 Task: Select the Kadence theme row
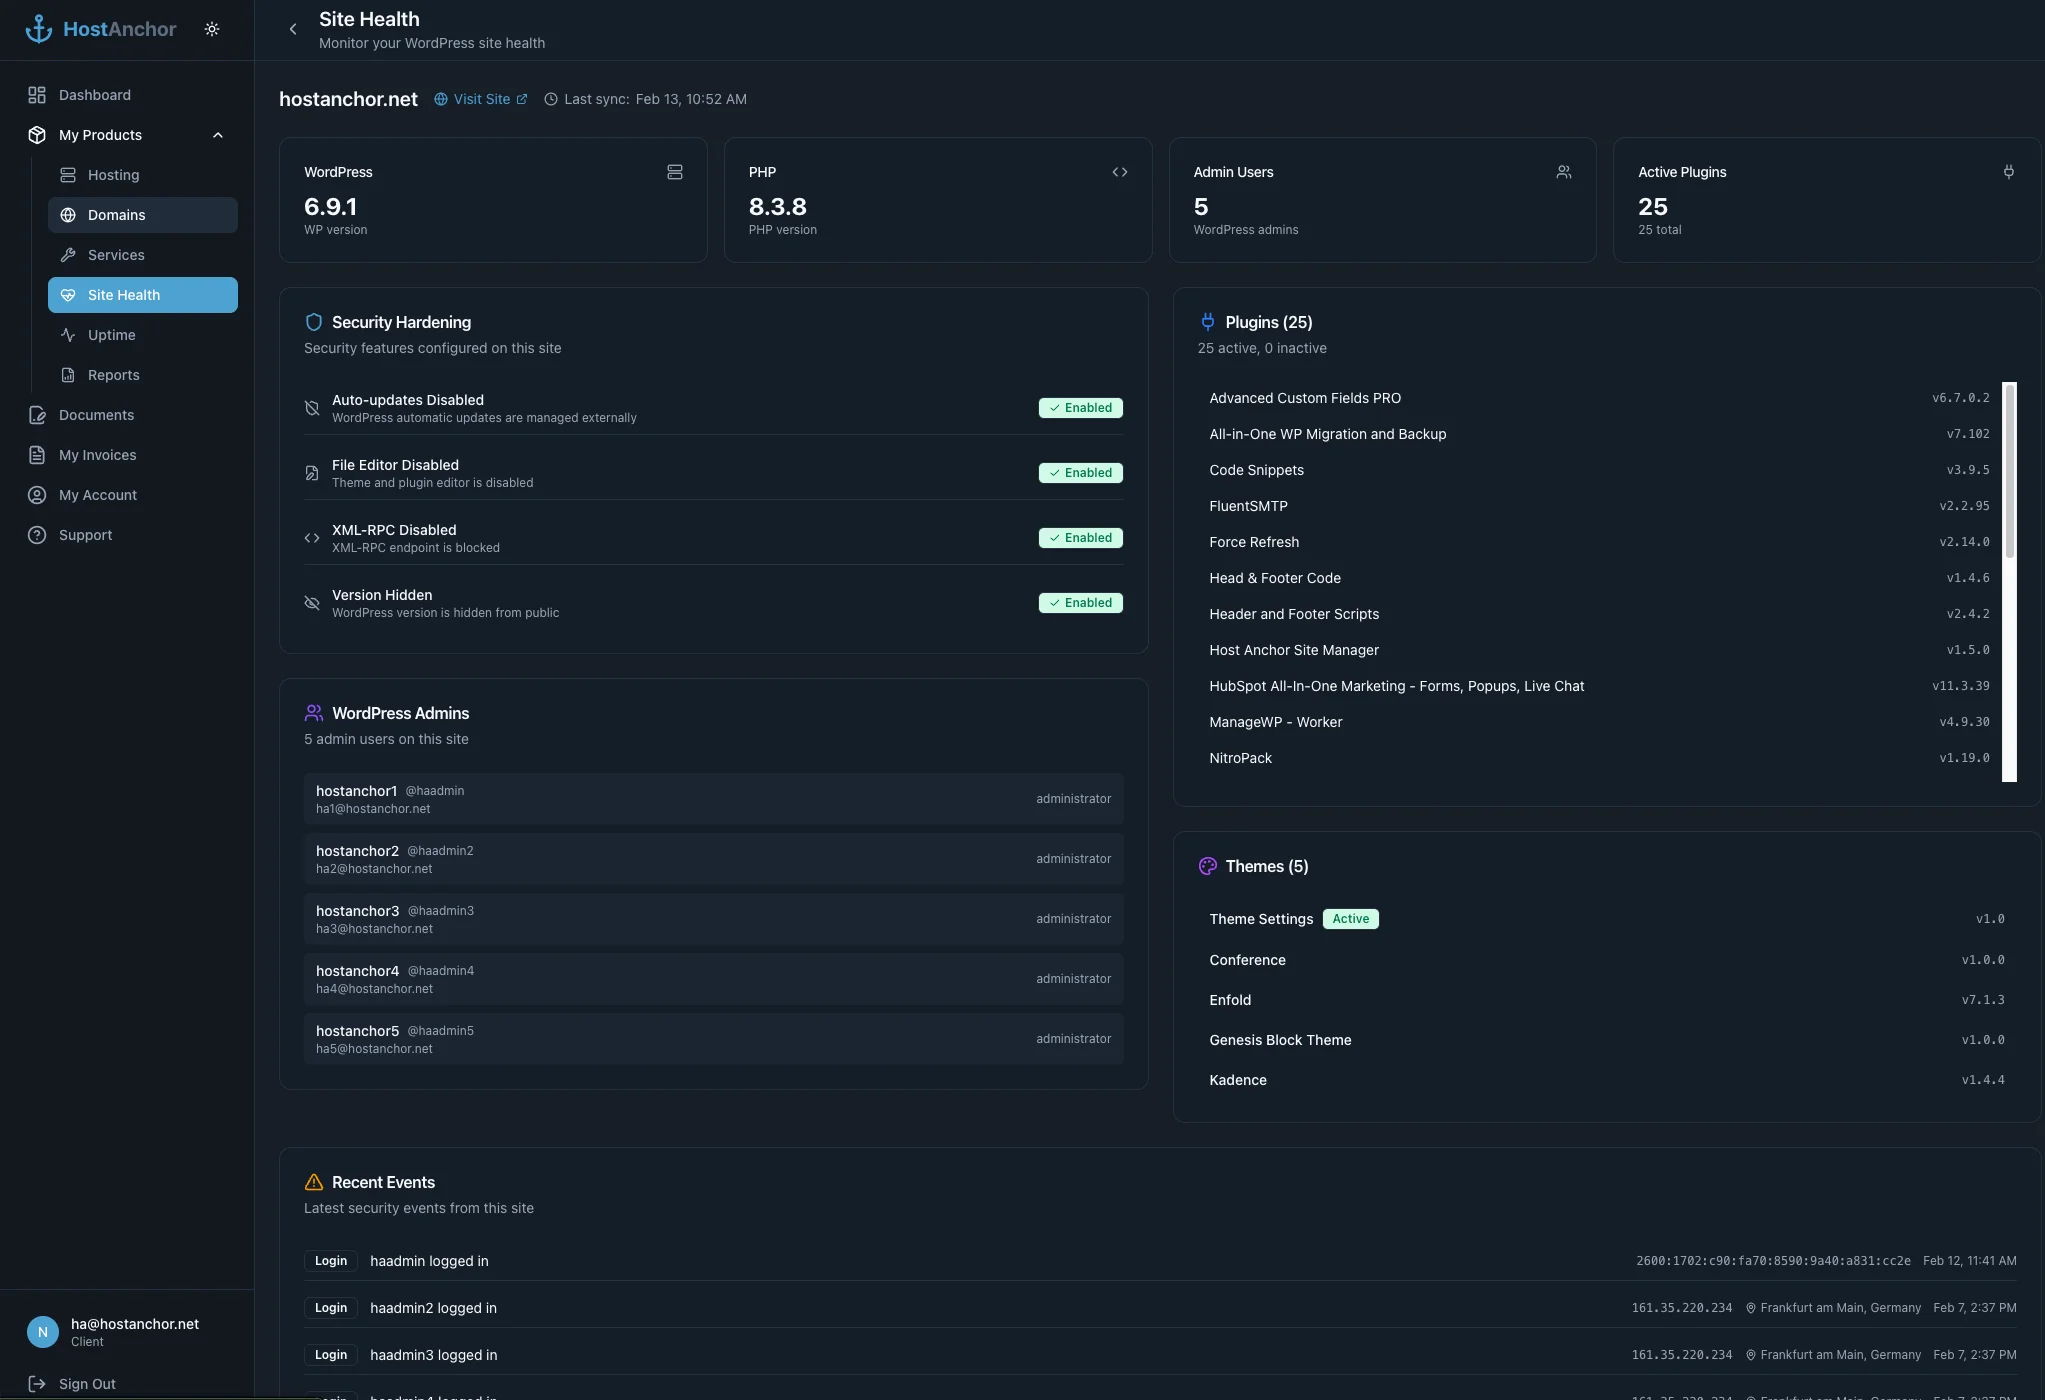point(1607,1080)
